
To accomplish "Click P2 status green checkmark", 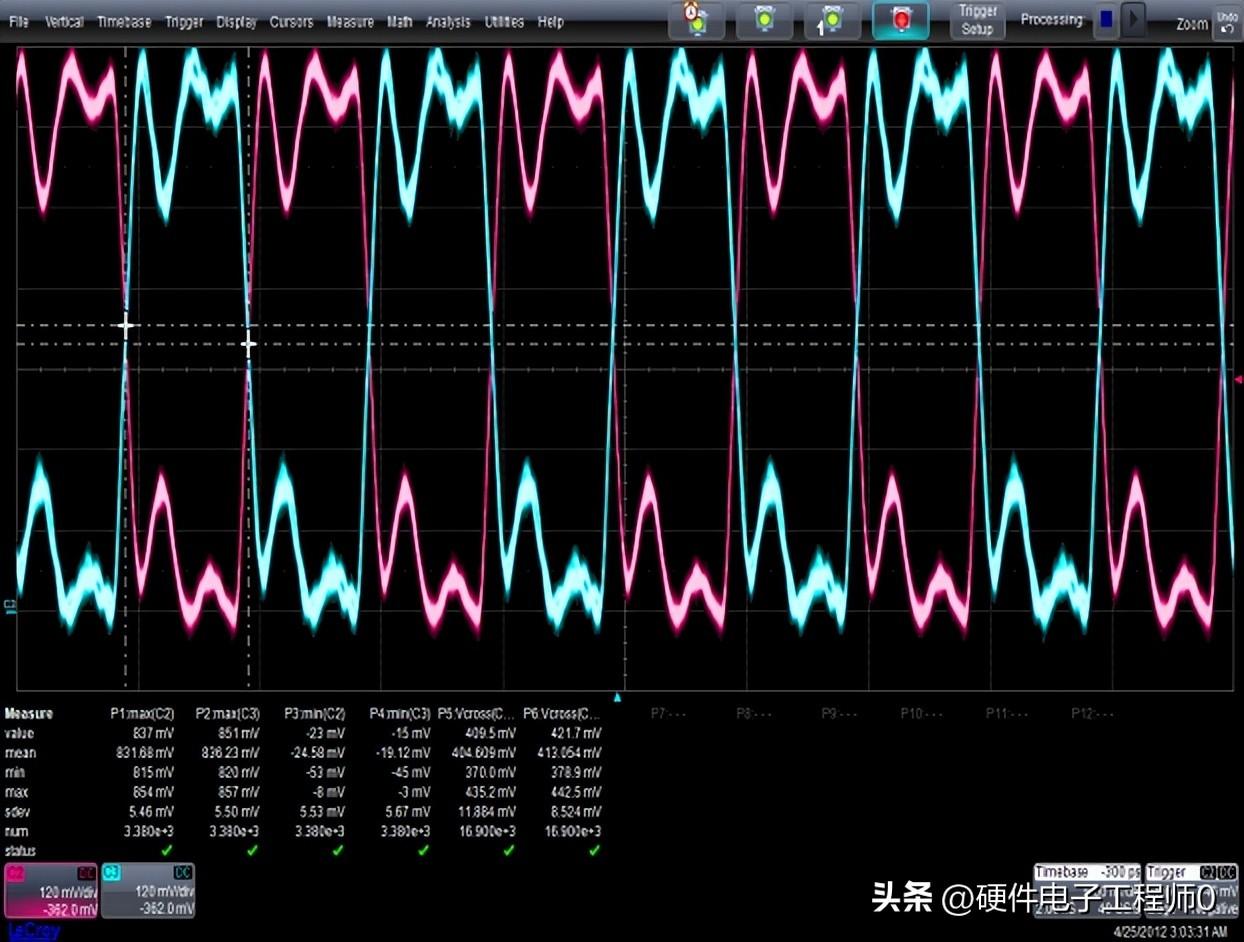I will pos(252,850).
